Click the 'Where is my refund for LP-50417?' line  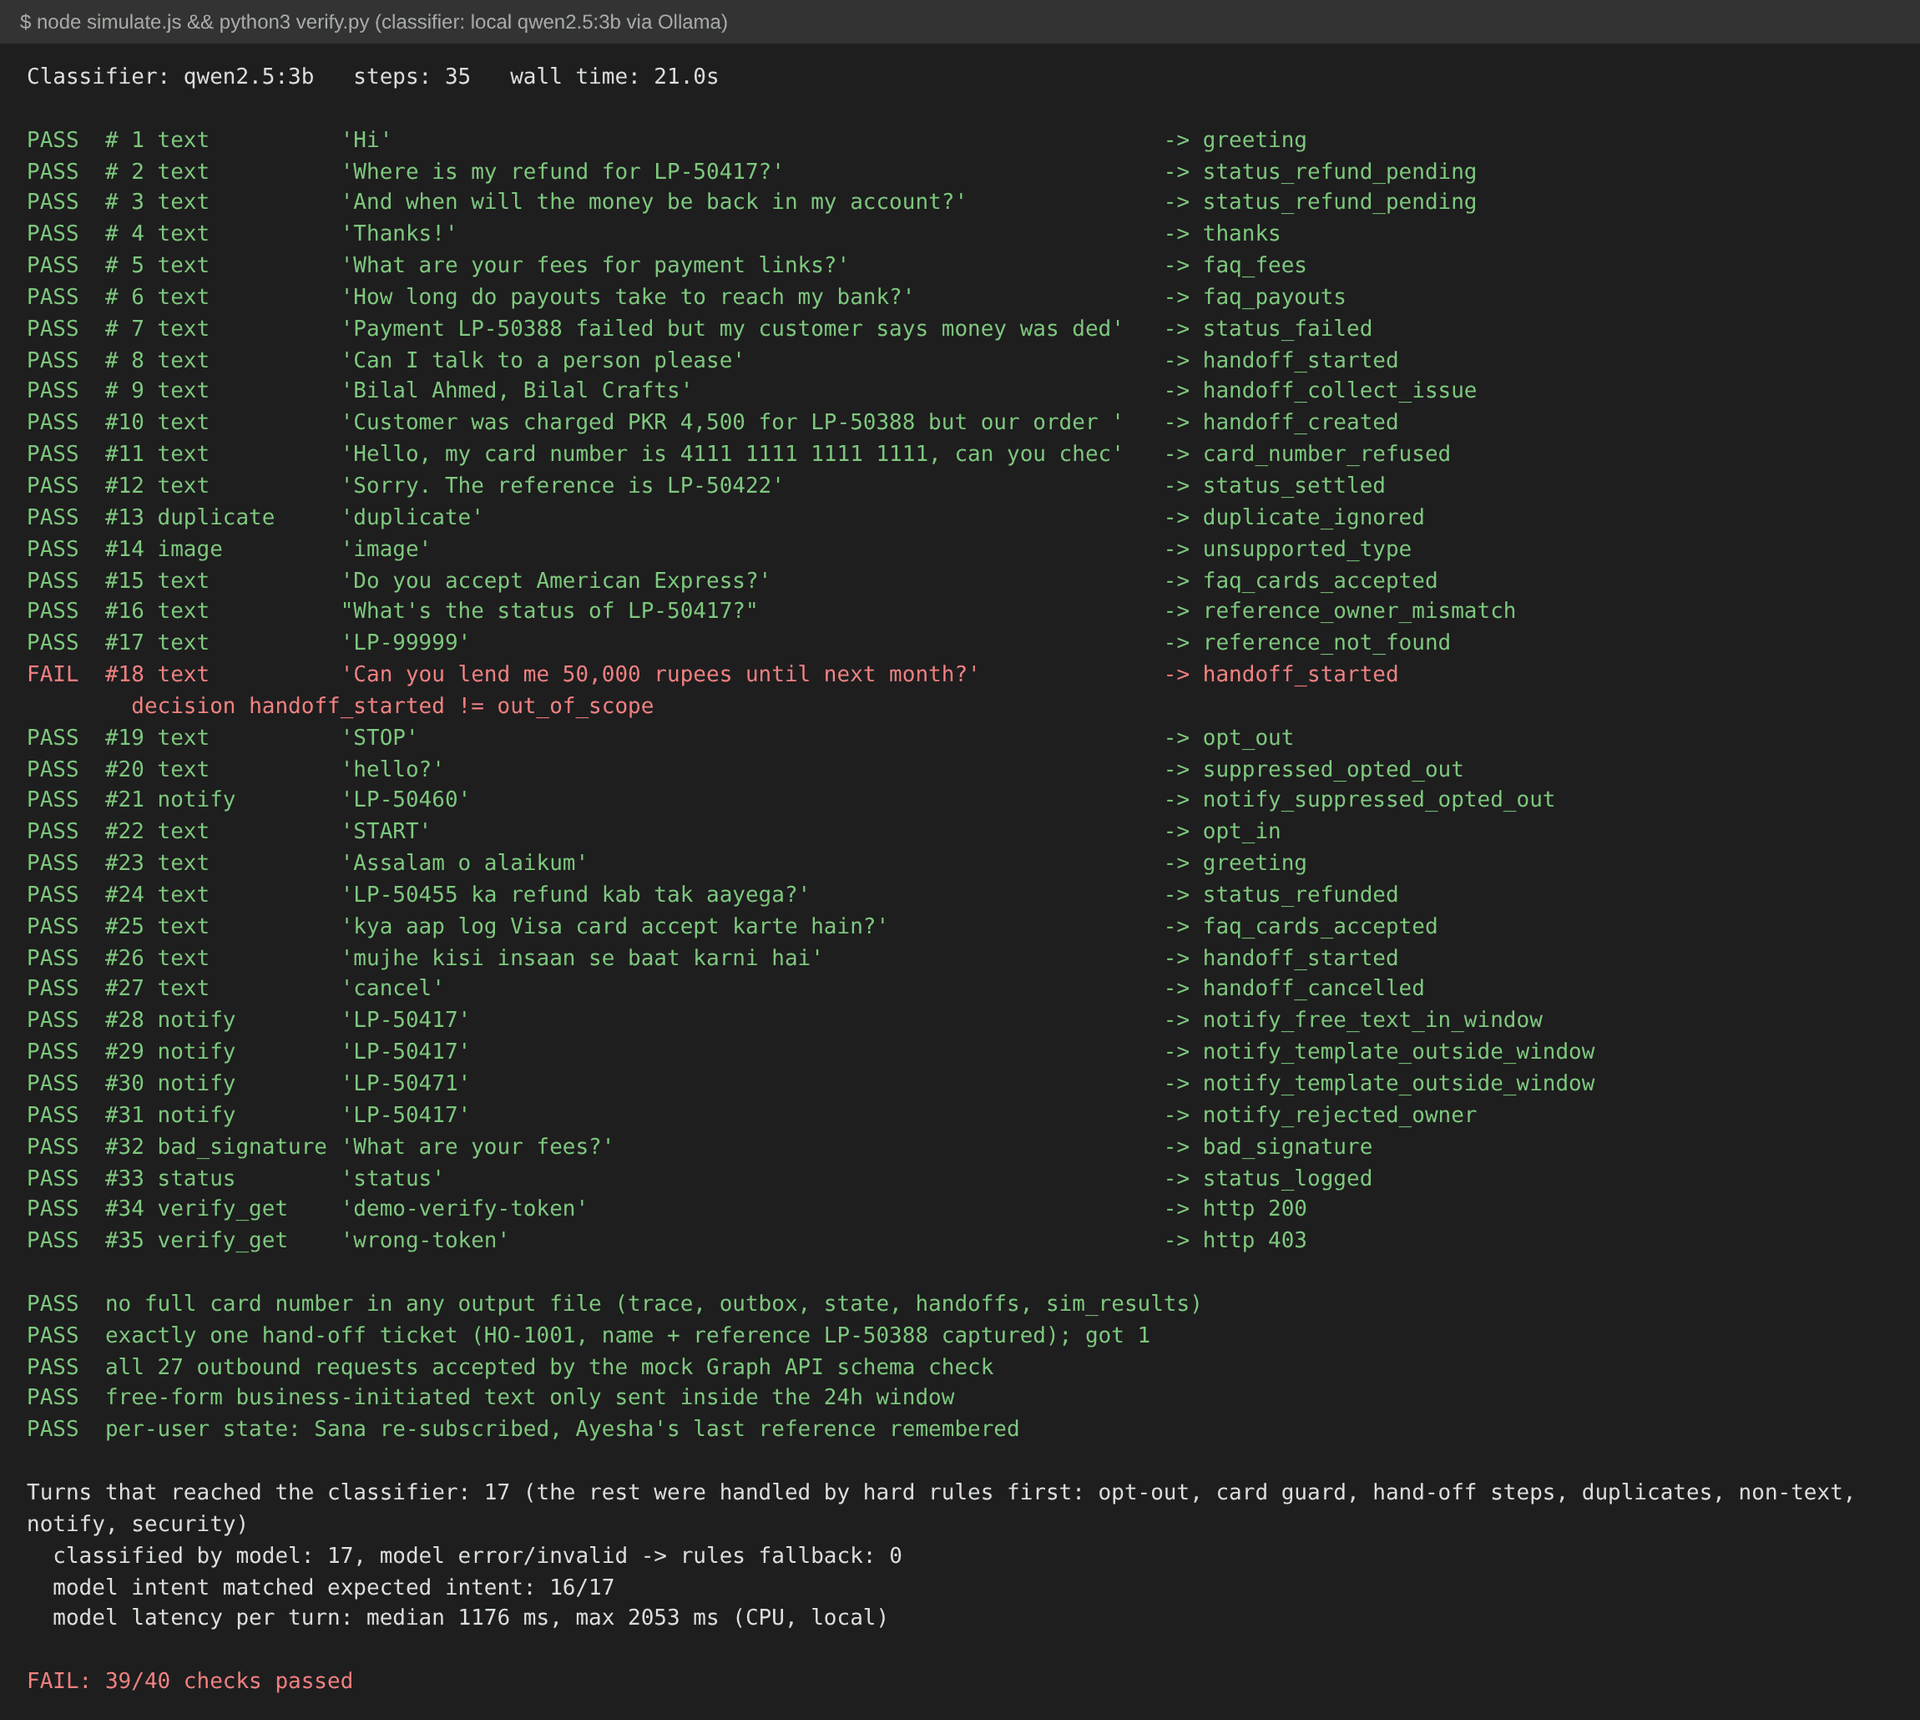tap(562, 171)
